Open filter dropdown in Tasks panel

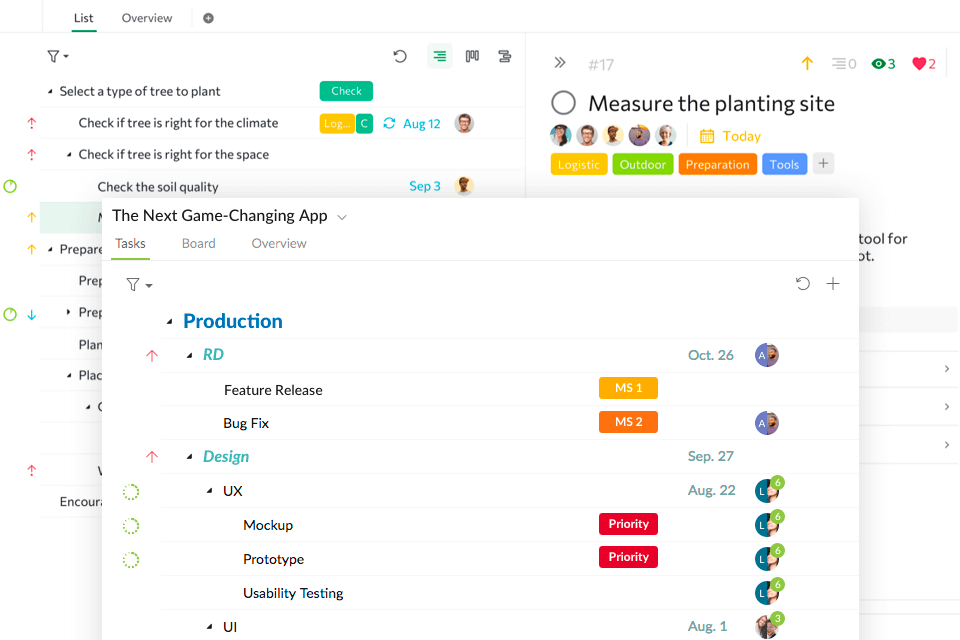pyautogui.click(x=138, y=285)
